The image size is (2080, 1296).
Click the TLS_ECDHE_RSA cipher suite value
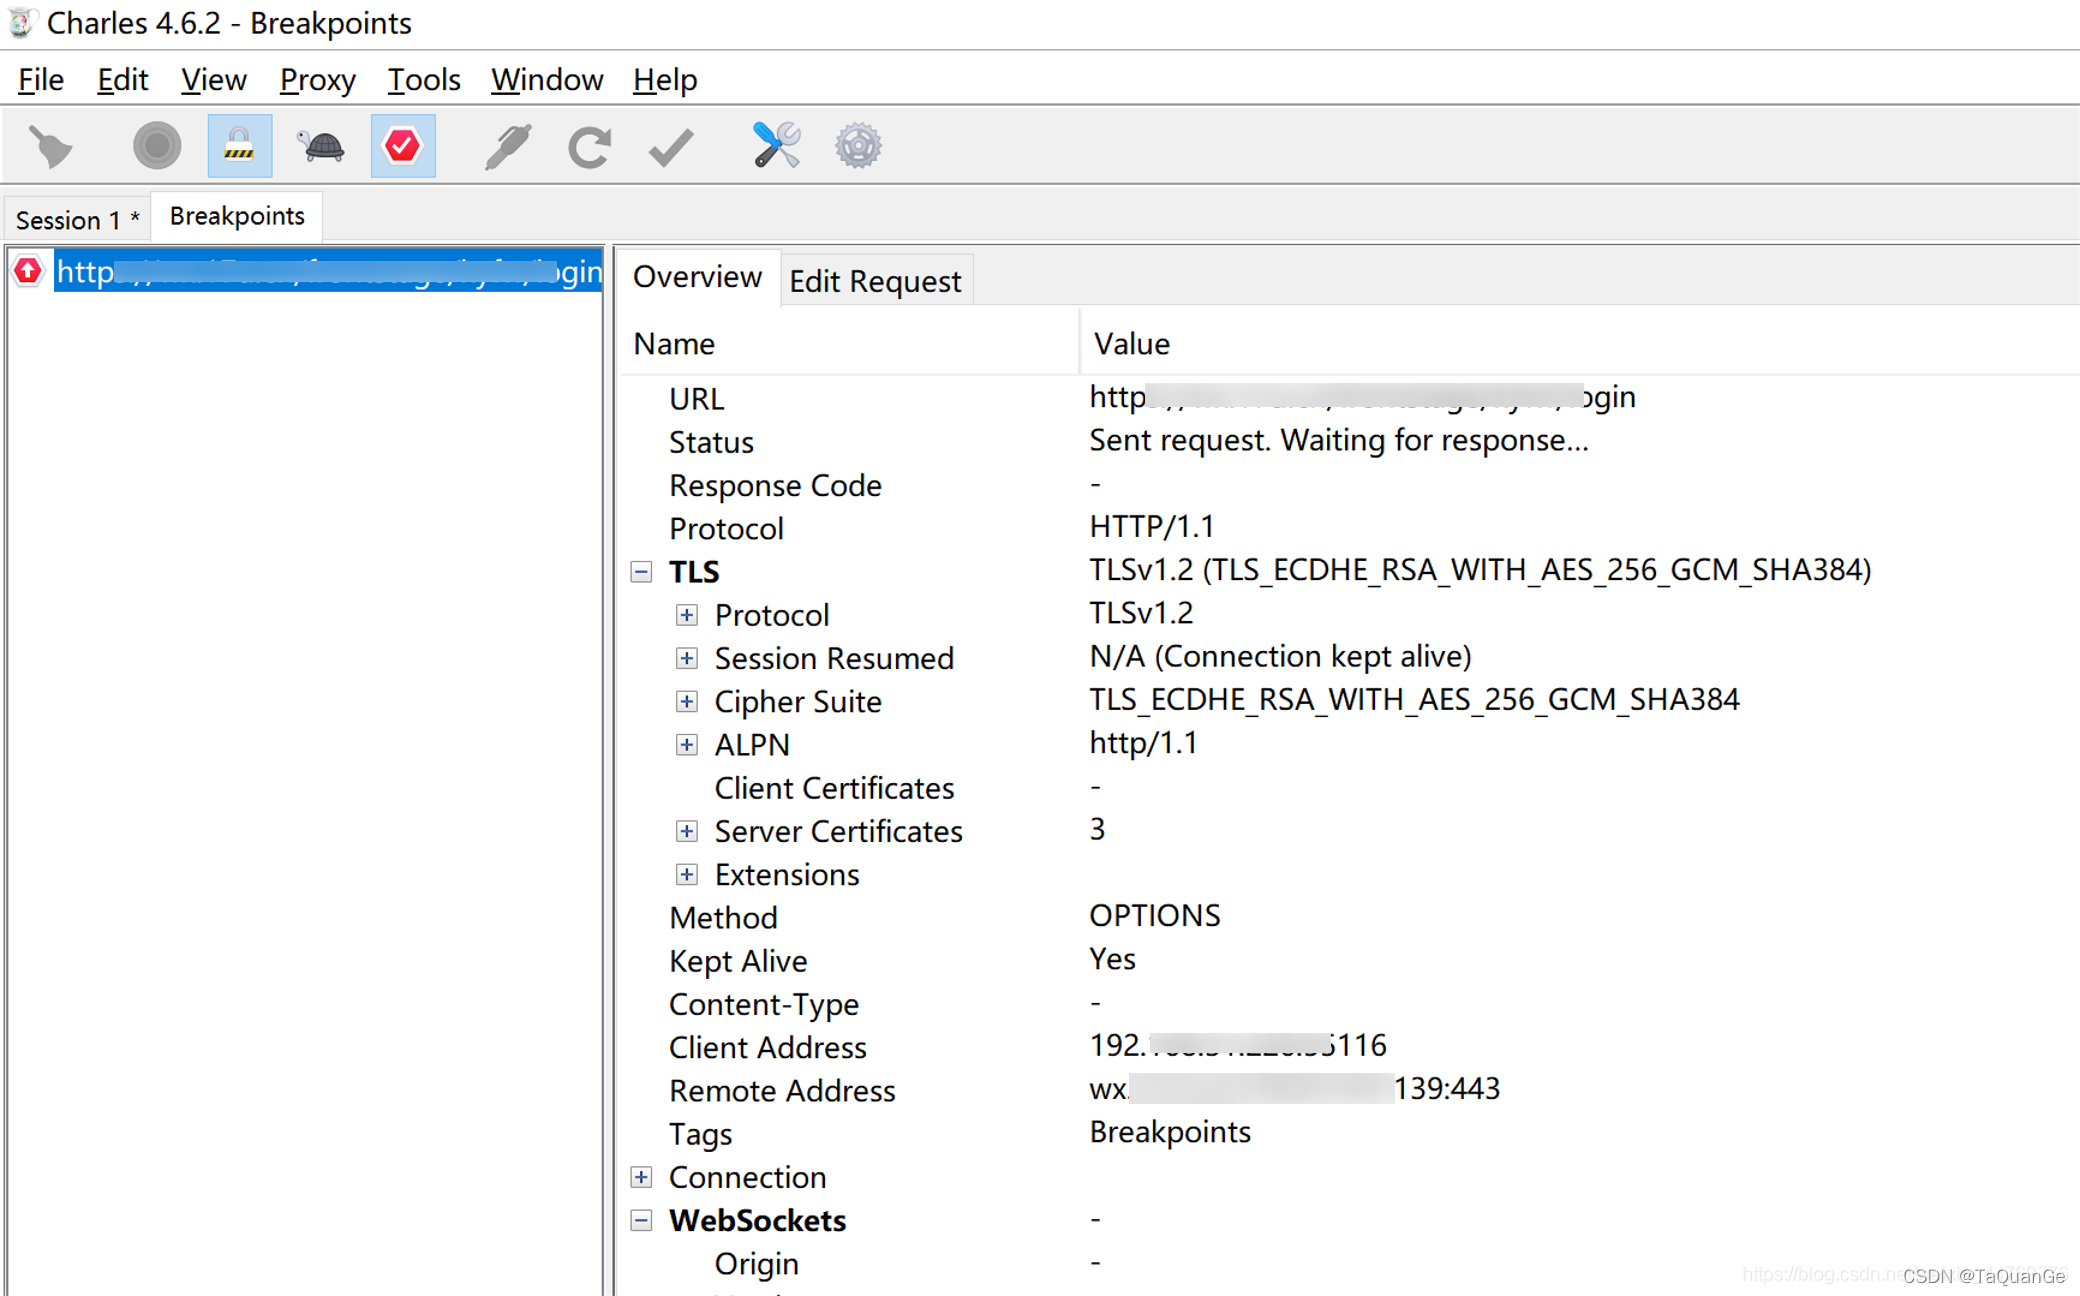pos(1414,699)
